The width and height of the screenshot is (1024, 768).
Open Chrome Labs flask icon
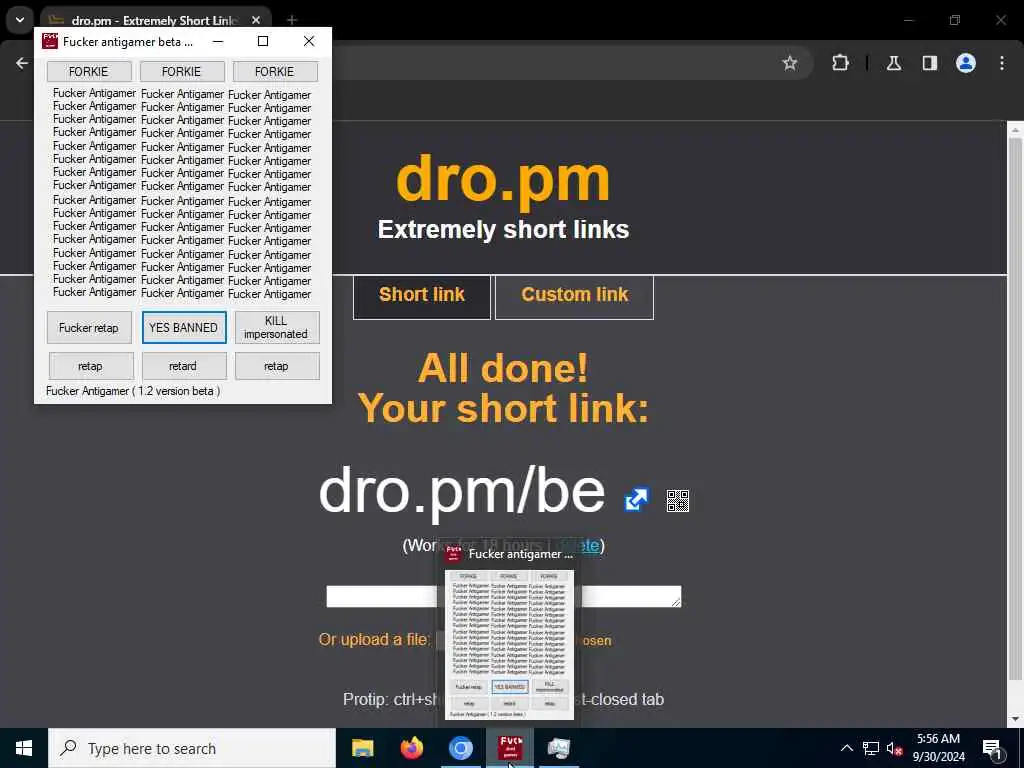[x=894, y=63]
